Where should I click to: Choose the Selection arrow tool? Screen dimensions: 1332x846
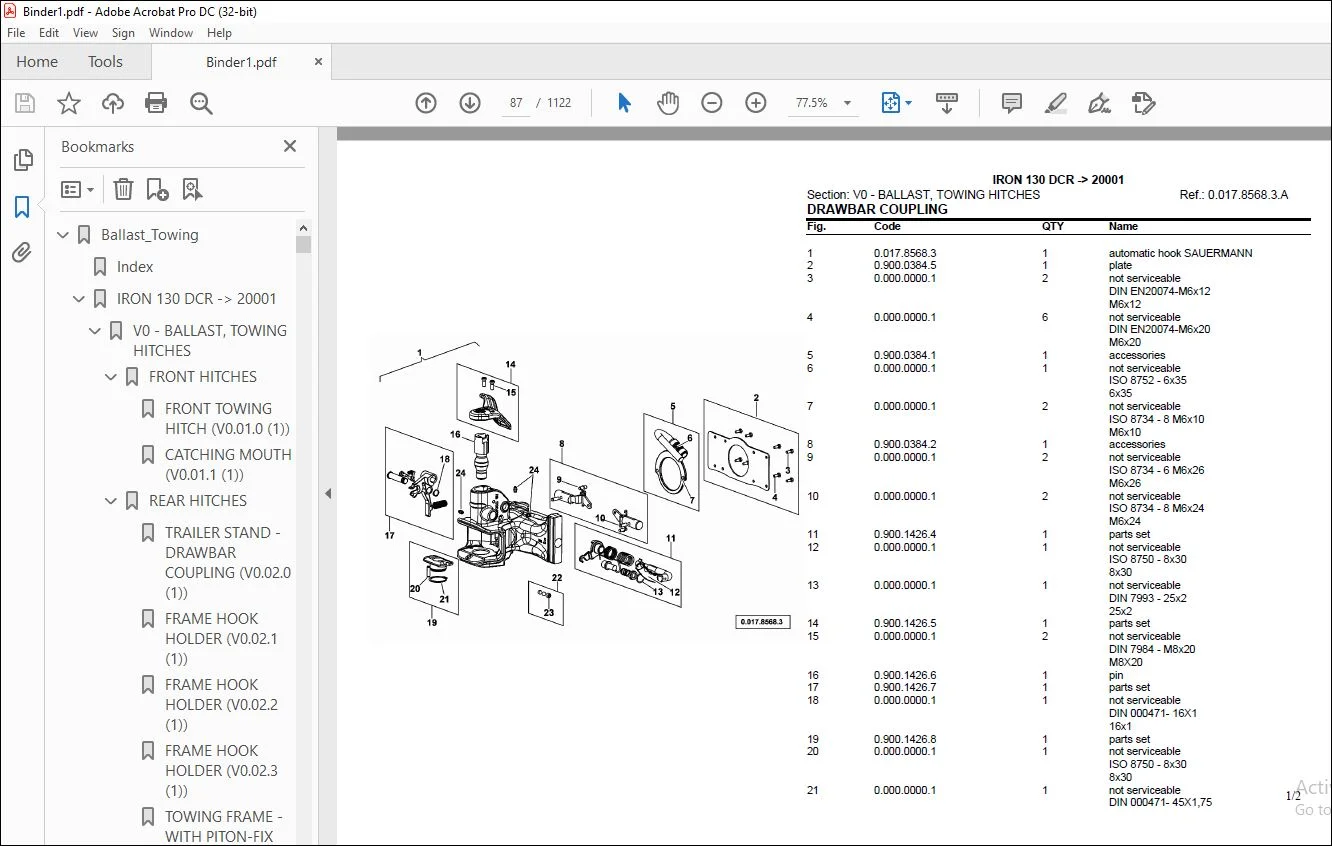[x=625, y=103]
